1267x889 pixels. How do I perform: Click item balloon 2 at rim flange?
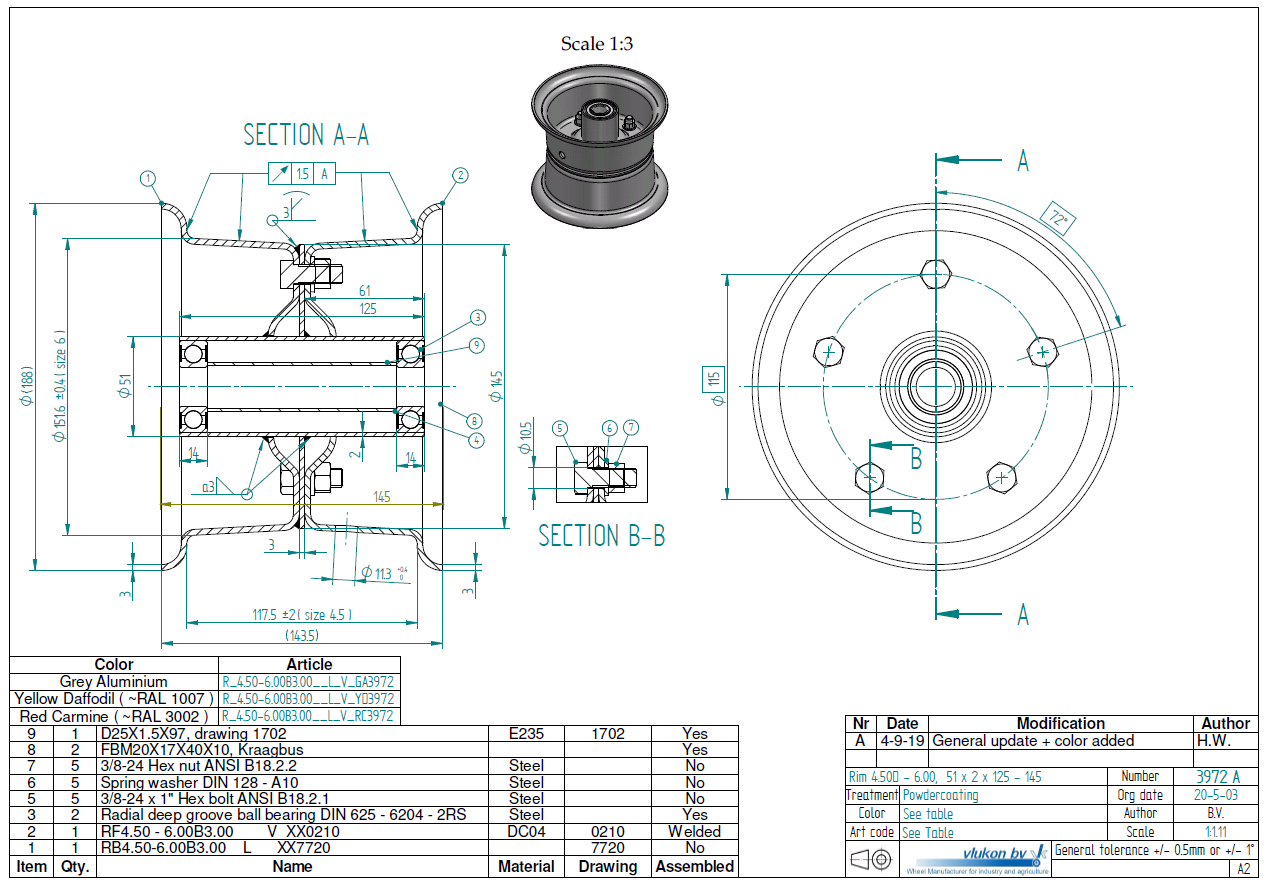pos(460,175)
